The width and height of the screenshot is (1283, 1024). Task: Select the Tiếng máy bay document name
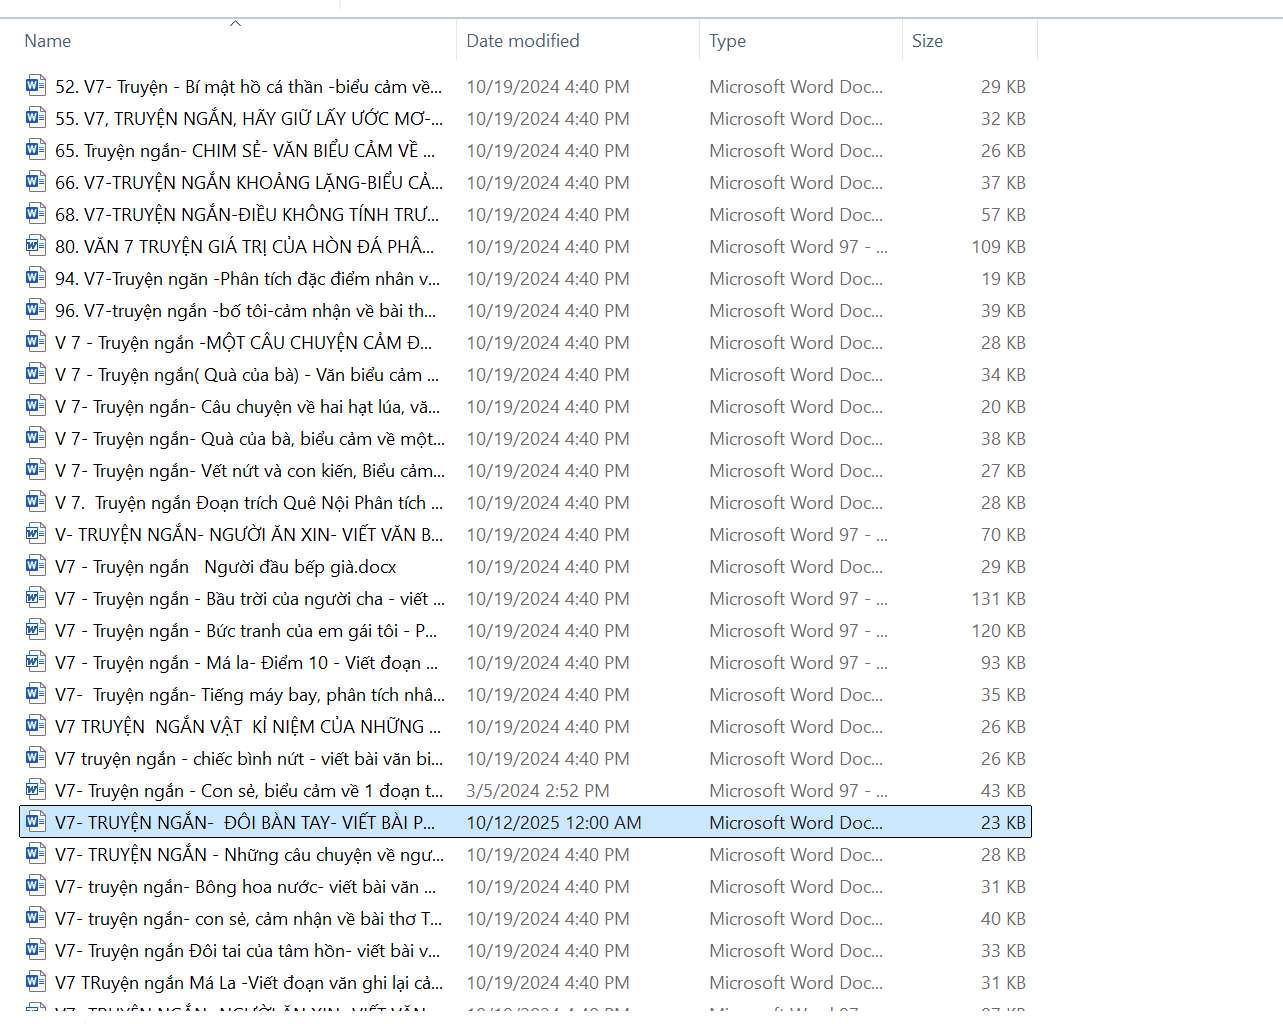250,695
